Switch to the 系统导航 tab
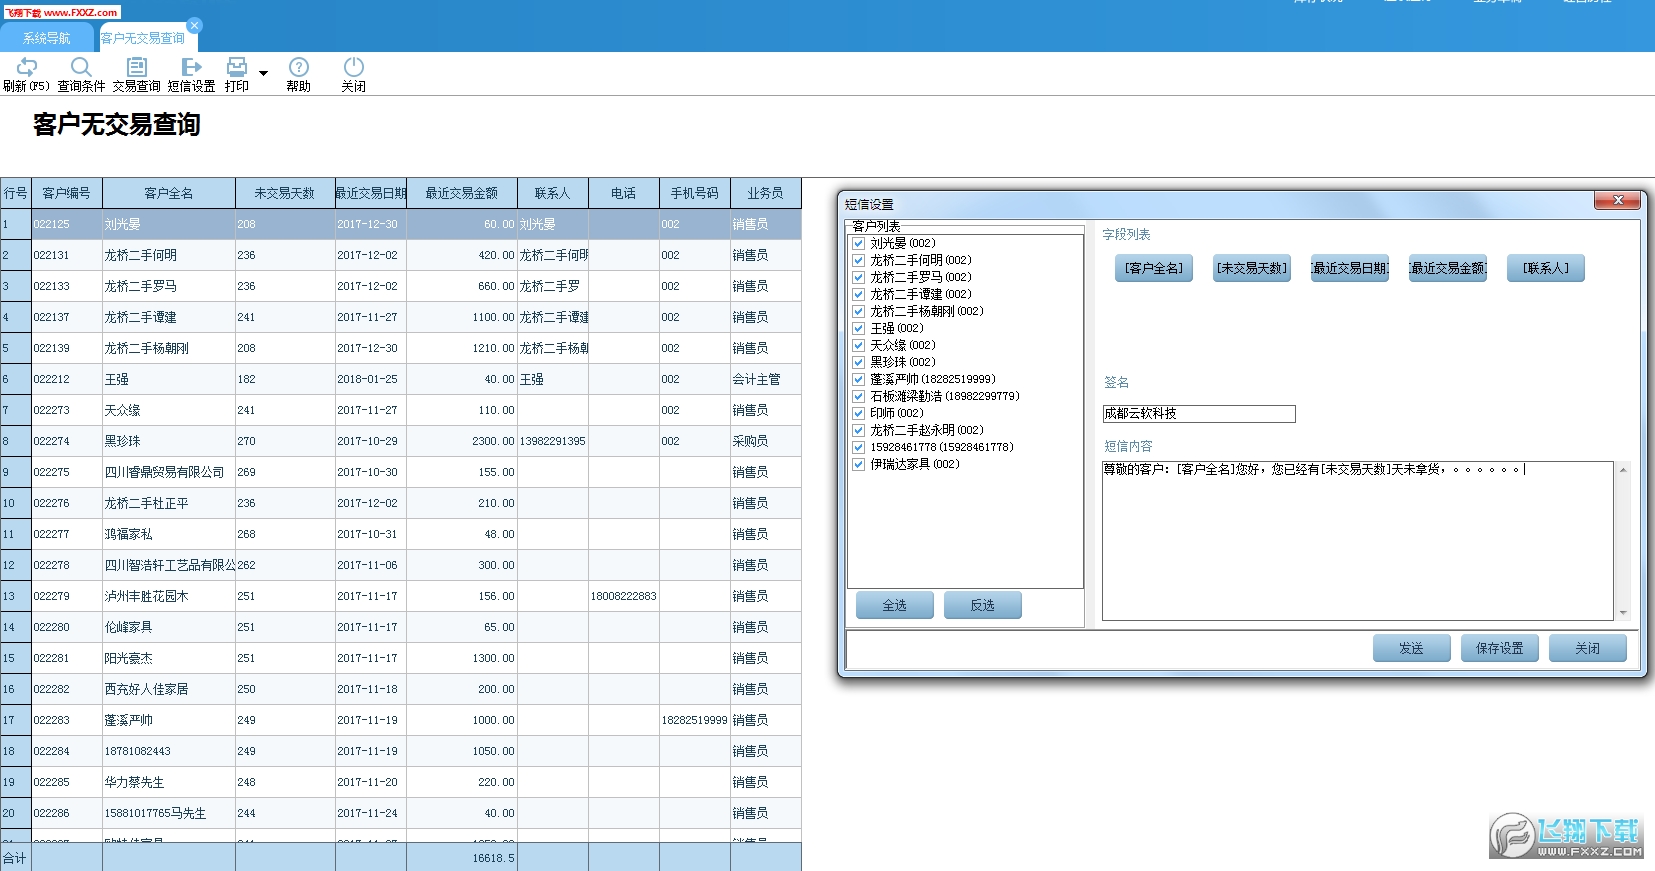The image size is (1655, 871). [47, 38]
